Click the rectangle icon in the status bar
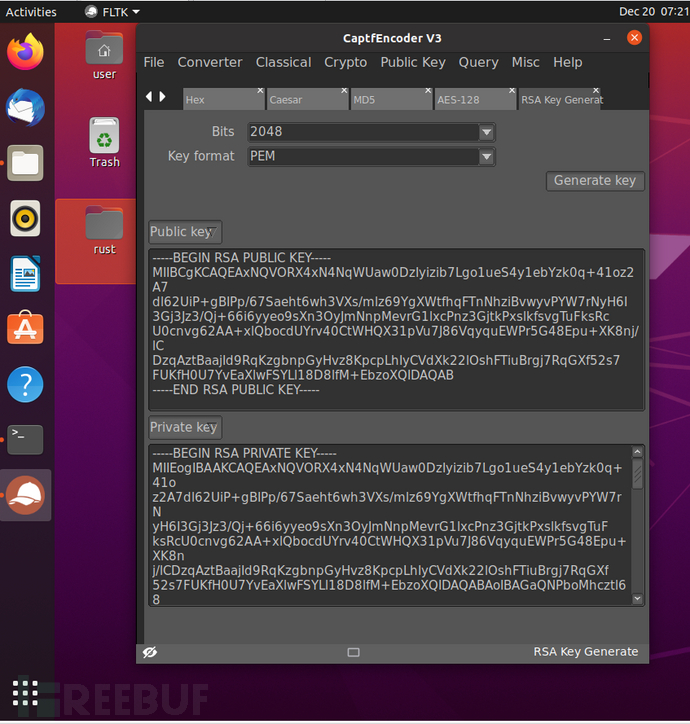The height and width of the screenshot is (724, 690). tap(353, 652)
